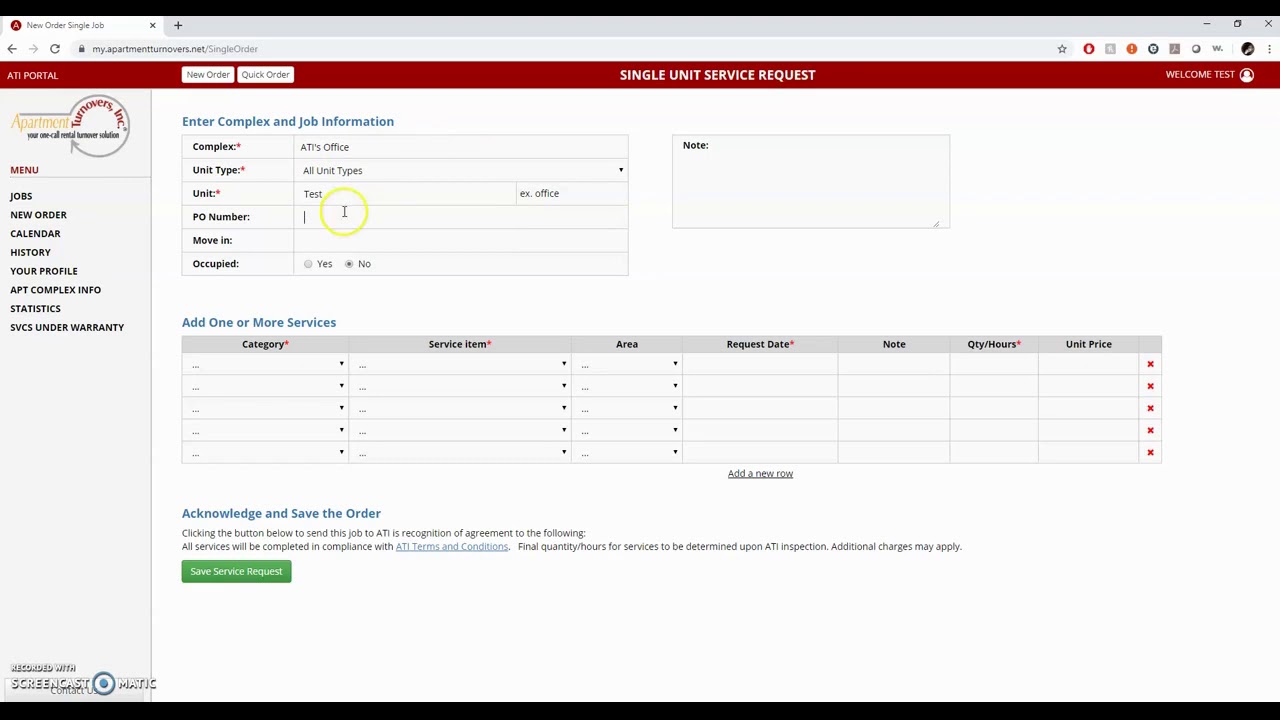Click Save Service Request button
This screenshot has height=720, width=1280.
(236, 572)
